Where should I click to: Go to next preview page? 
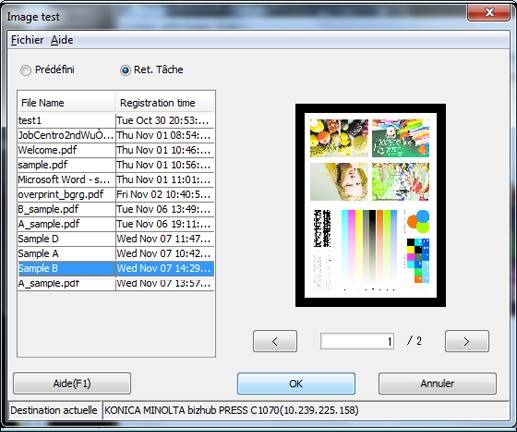[467, 341]
